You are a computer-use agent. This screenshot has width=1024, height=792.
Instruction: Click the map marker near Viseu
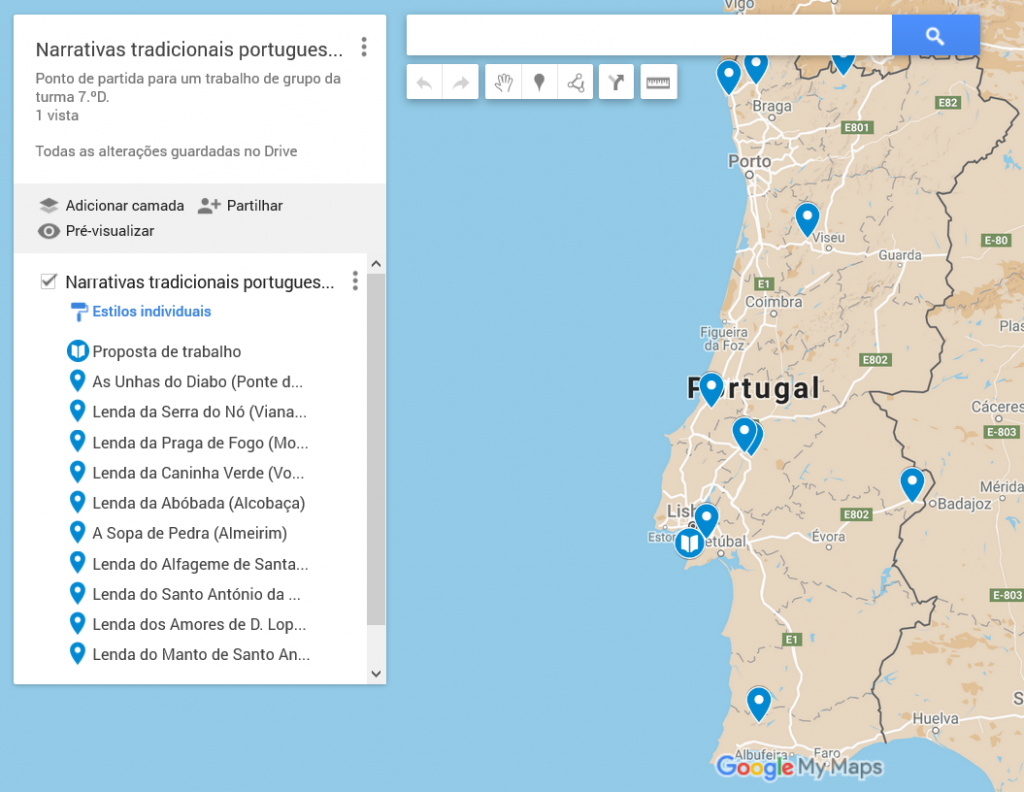click(807, 218)
